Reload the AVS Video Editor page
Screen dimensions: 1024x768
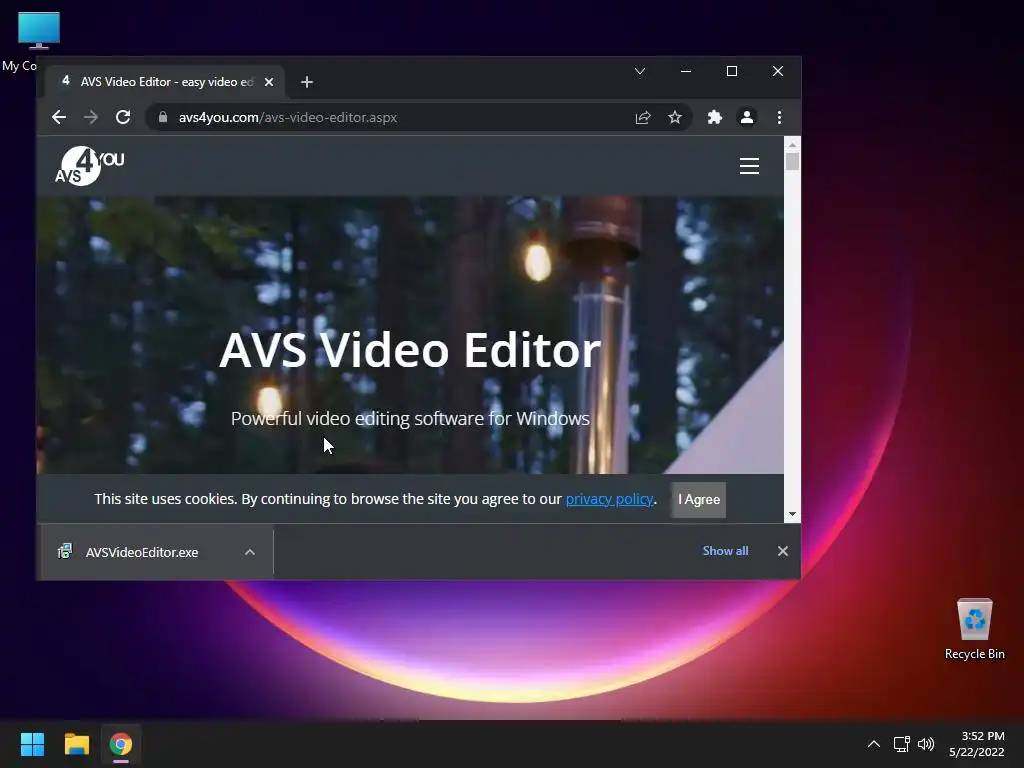coord(123,118)
